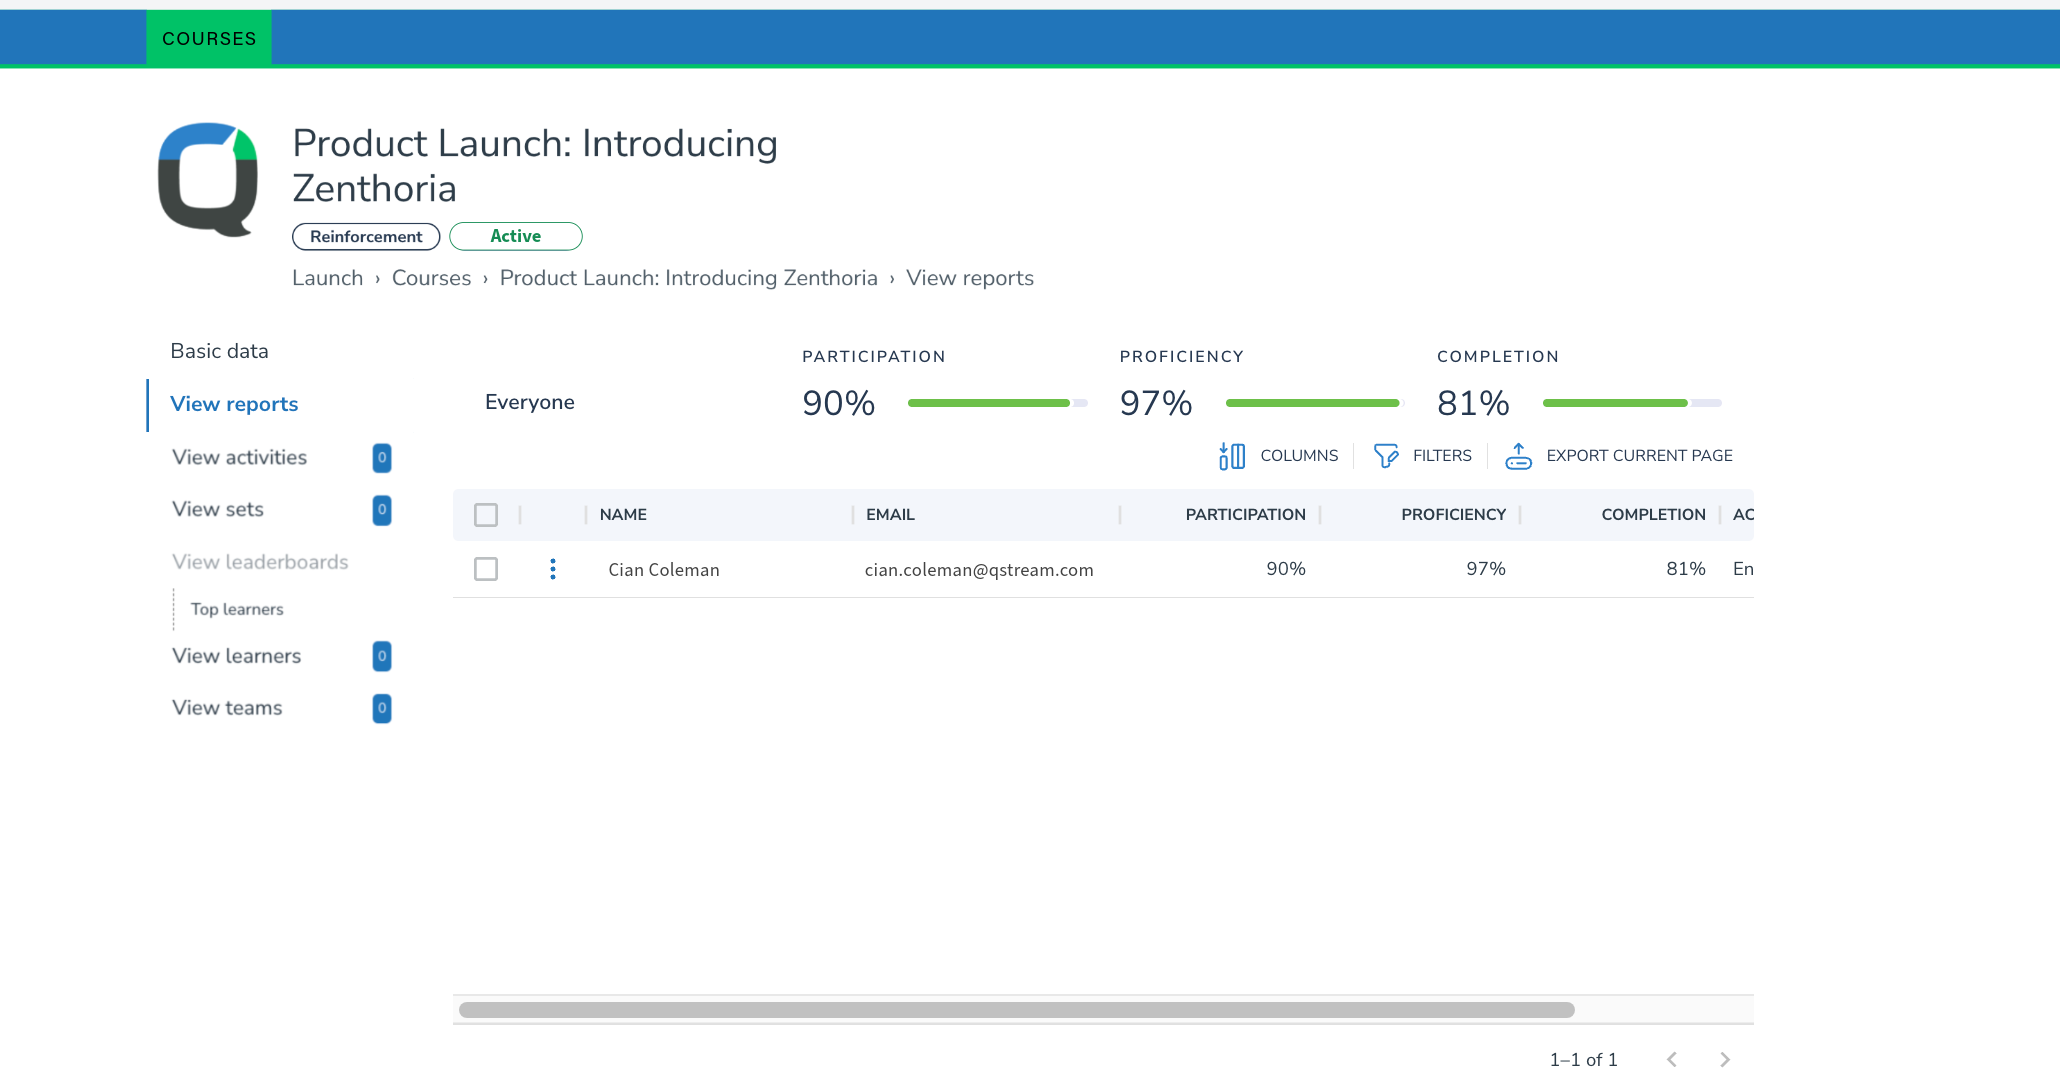Viewport: 2060px width, 1082px height.
Task: Click the Courses breadcrumb link
Action: [x=431, y=278]
